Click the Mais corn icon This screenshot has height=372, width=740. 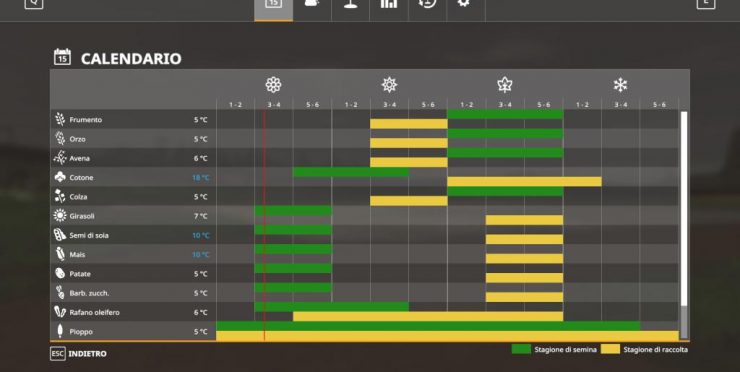[60, 254]
